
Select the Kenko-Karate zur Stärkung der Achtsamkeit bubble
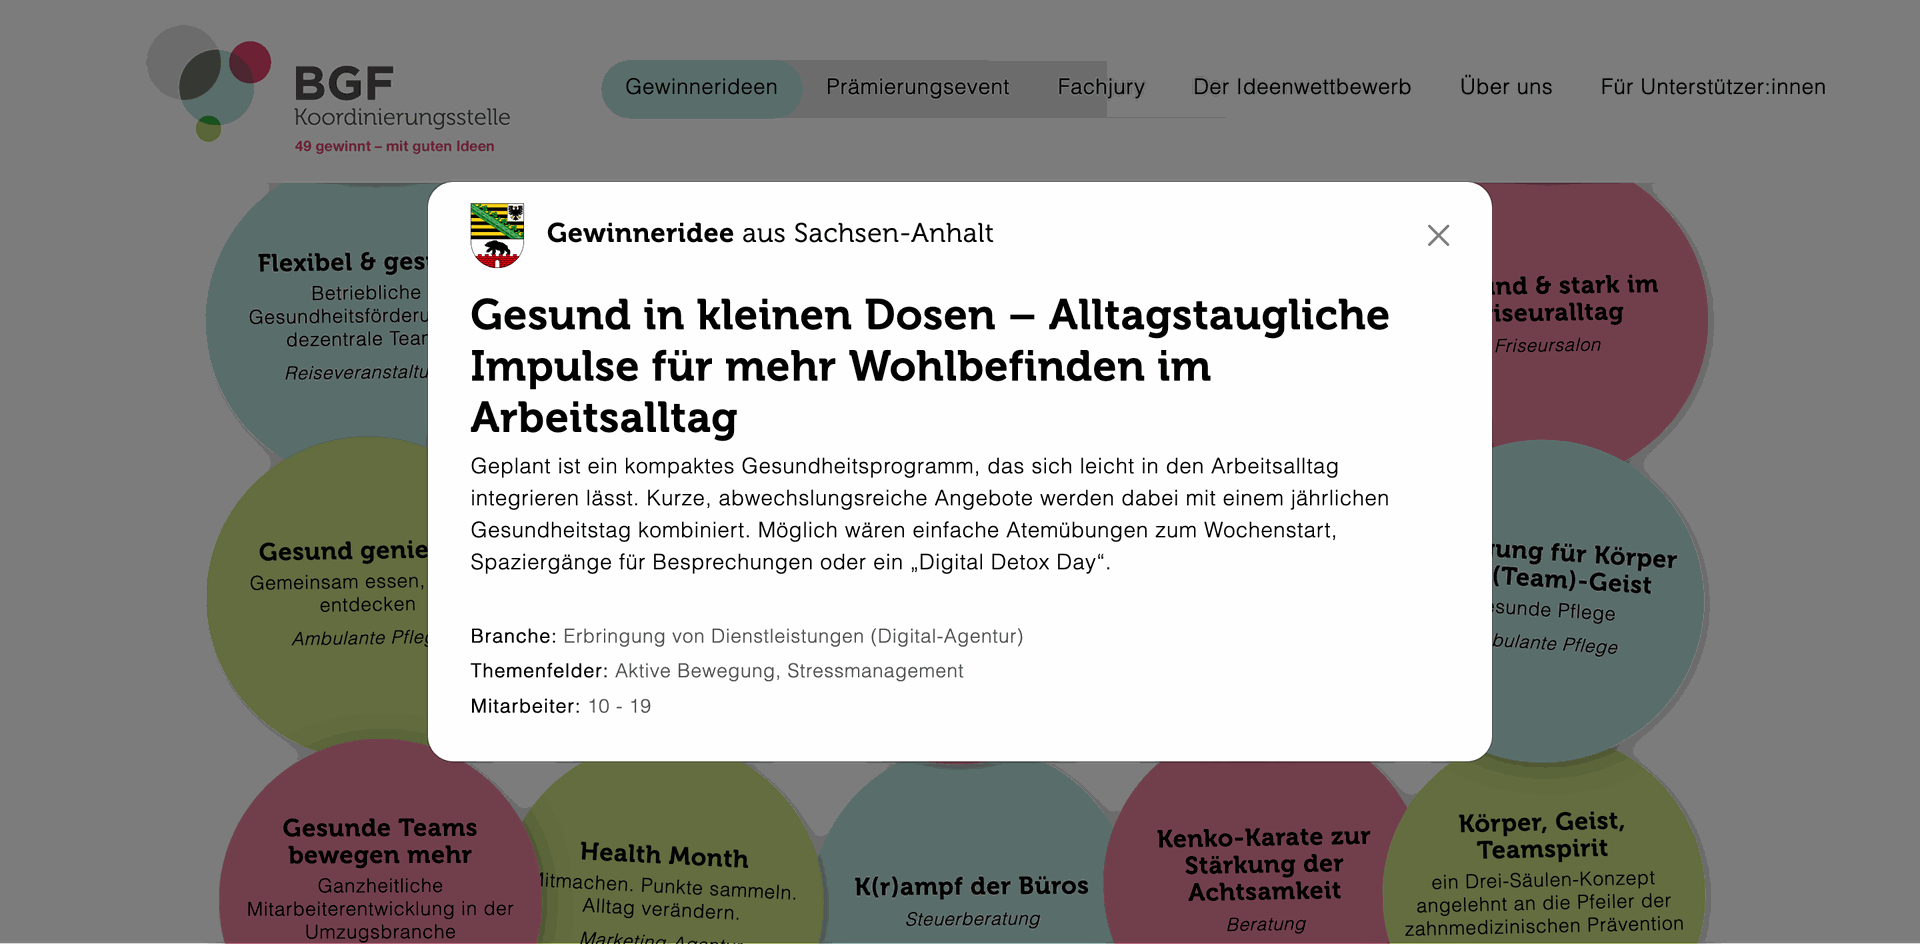1263,870
